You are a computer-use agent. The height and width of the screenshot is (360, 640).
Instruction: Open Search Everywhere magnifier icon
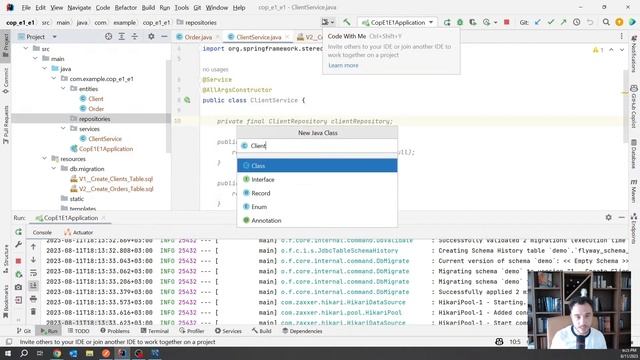point(606,22)
